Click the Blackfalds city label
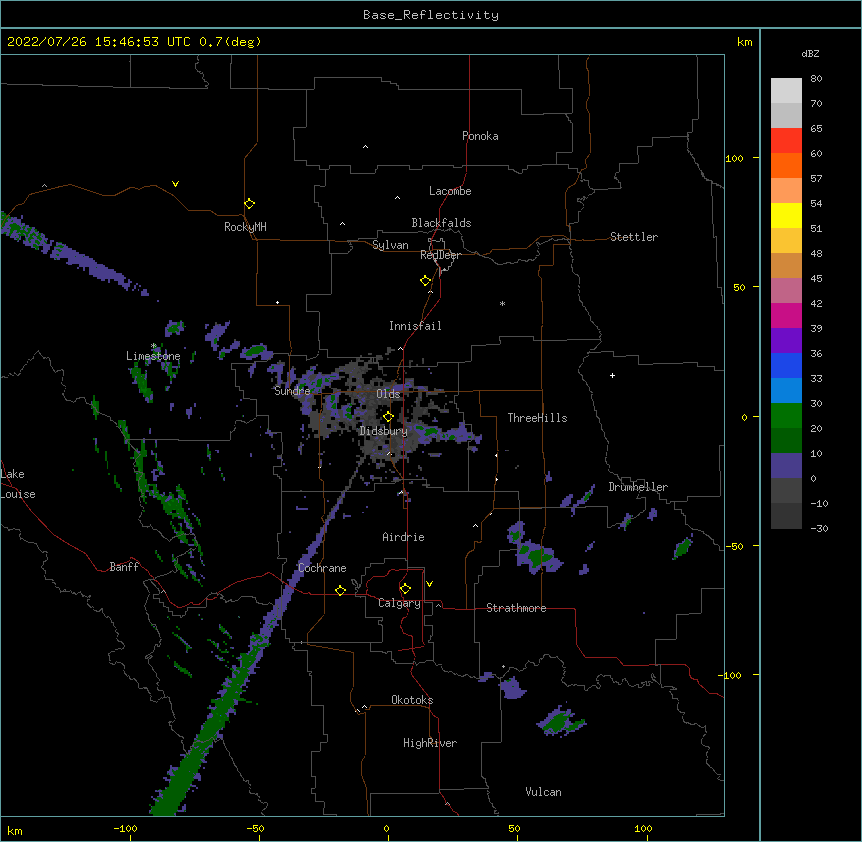The image size is (862, 842). tap(441, 223)
